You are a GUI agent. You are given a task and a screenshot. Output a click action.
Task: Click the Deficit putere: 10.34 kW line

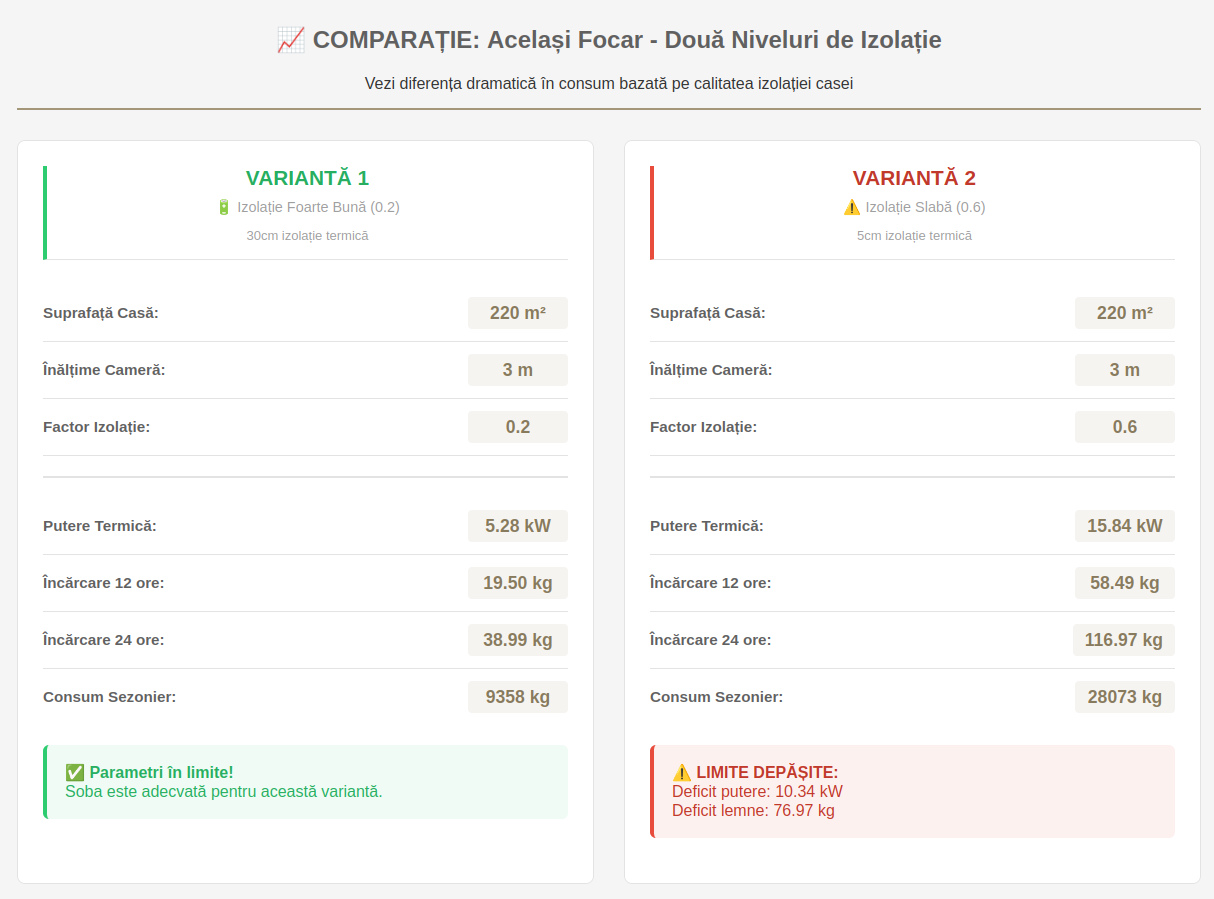[757, 791]
